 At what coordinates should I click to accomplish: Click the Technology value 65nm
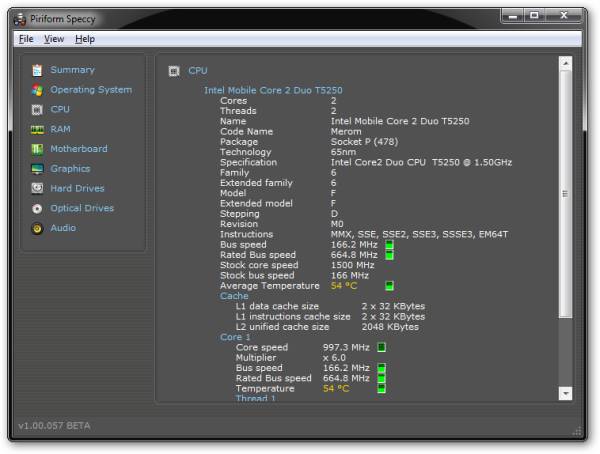343,152
